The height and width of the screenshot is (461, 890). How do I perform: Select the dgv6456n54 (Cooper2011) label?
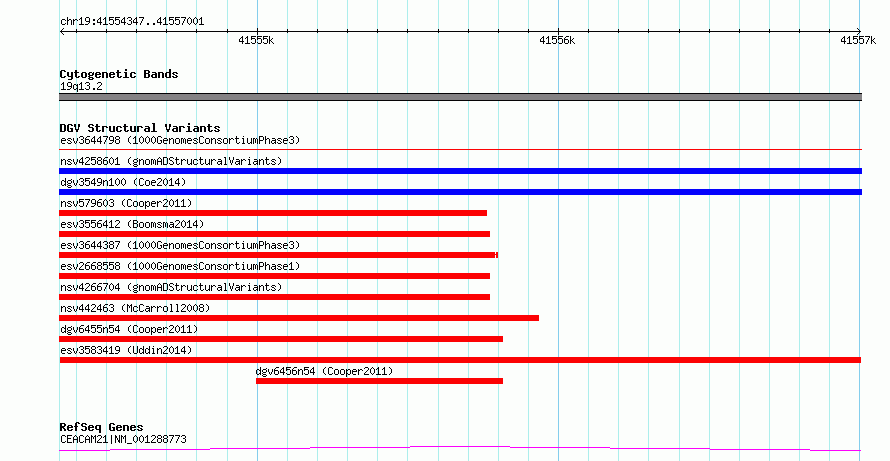[x=324, y=371]
